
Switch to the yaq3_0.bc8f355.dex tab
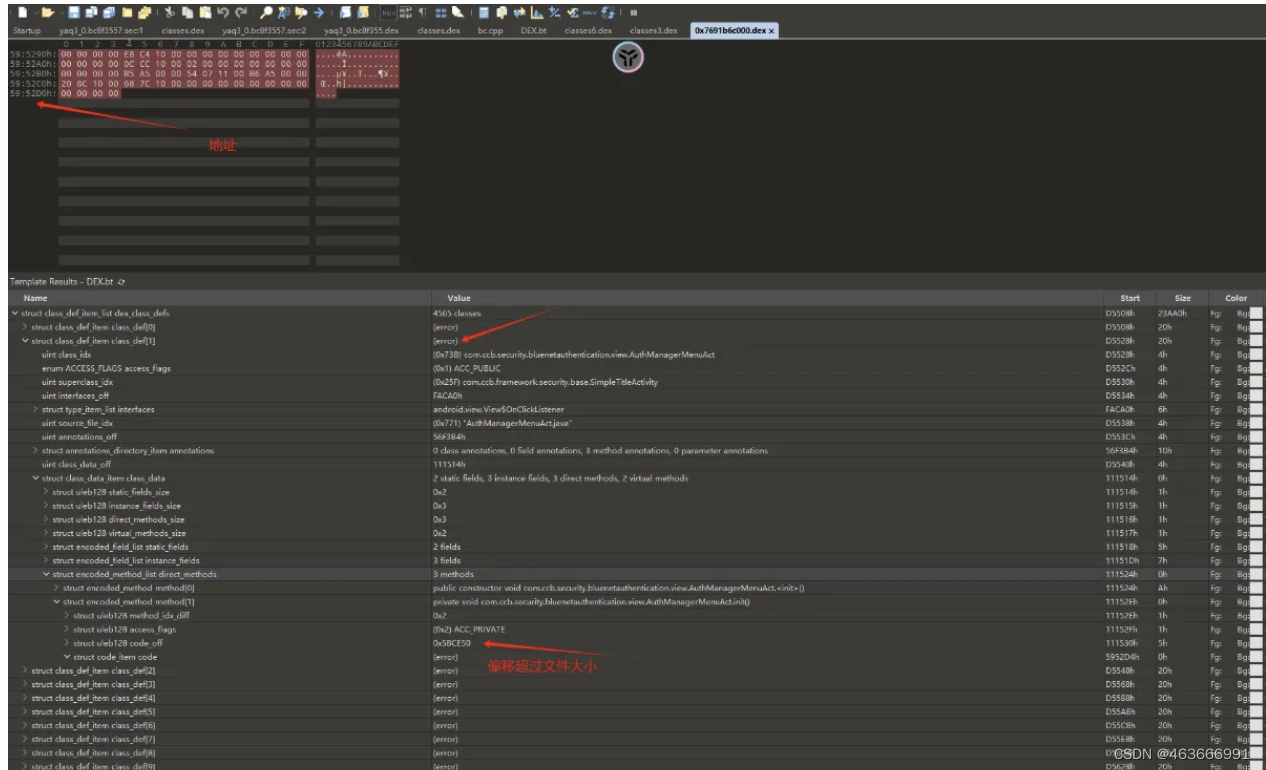coord(361,31)
